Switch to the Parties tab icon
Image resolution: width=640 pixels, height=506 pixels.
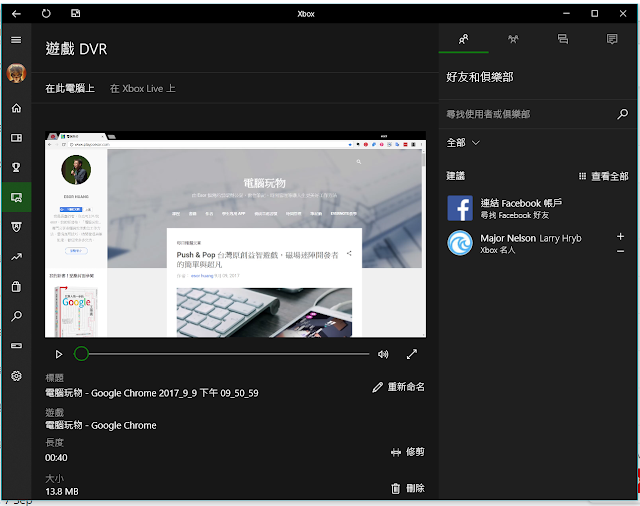tap(513, 39)
